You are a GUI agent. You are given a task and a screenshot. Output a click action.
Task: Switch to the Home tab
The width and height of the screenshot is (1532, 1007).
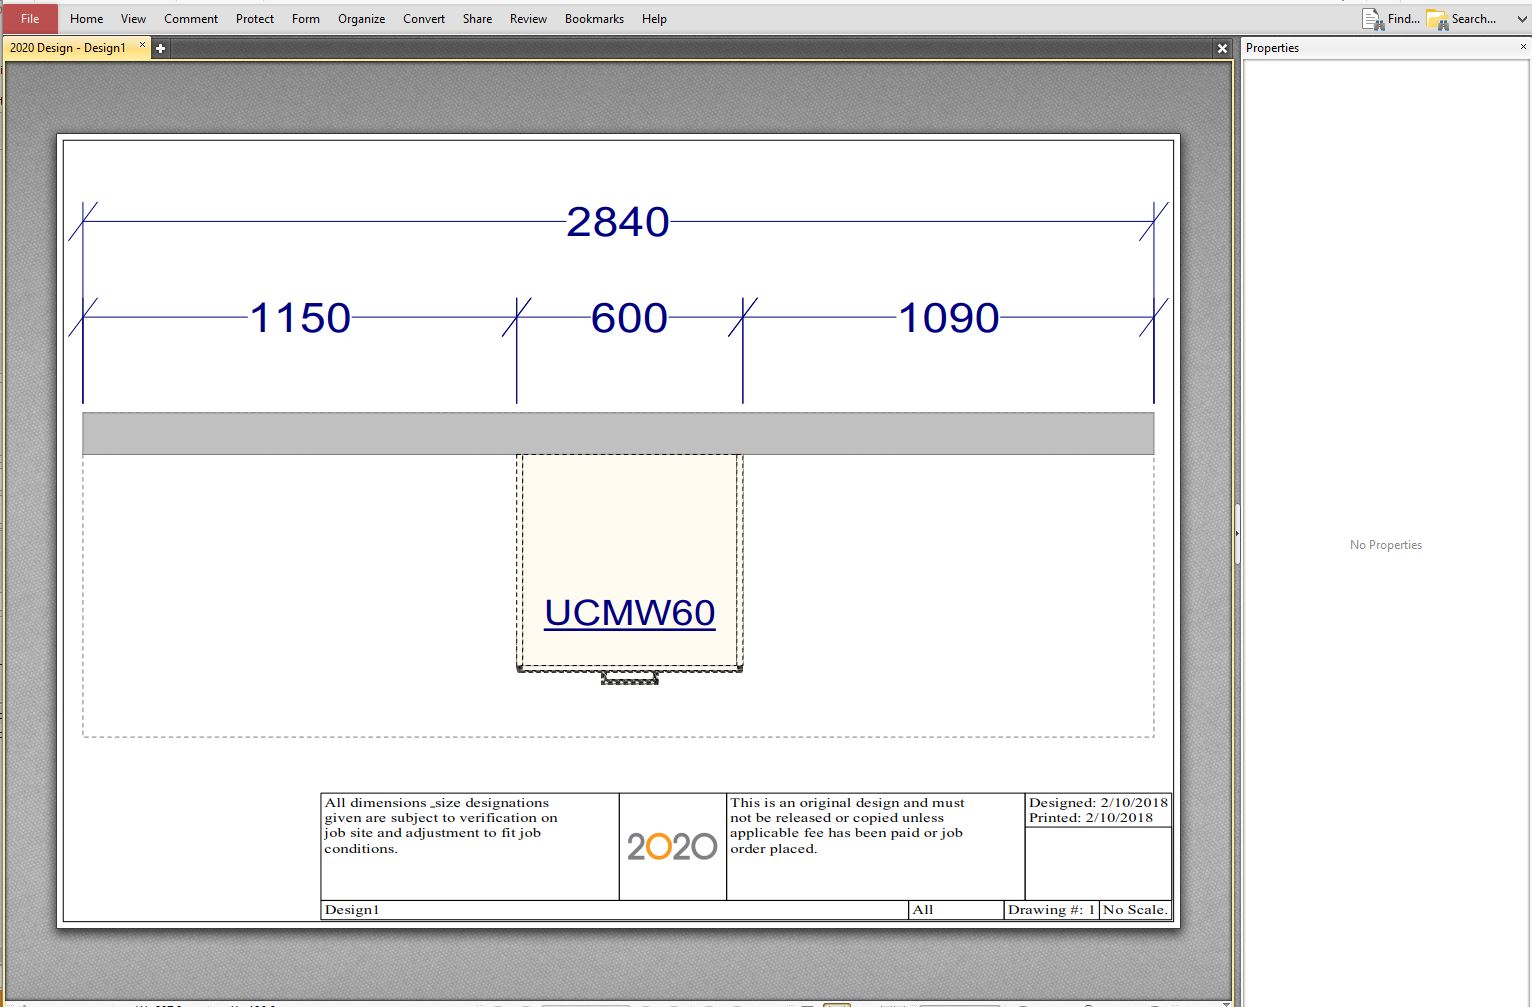point(86,19)
